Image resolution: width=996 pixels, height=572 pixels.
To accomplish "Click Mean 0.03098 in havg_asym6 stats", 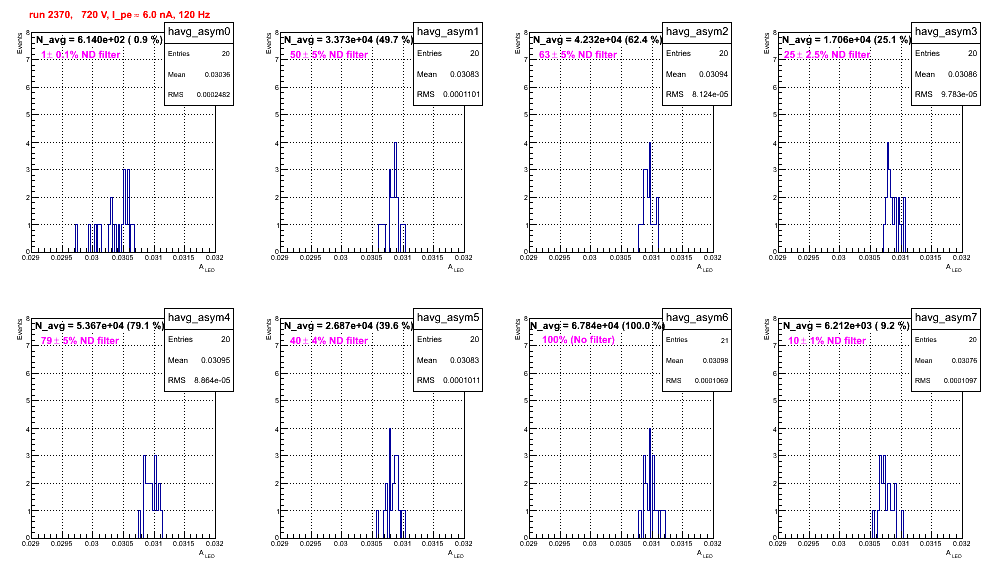I will pos(697,360).
